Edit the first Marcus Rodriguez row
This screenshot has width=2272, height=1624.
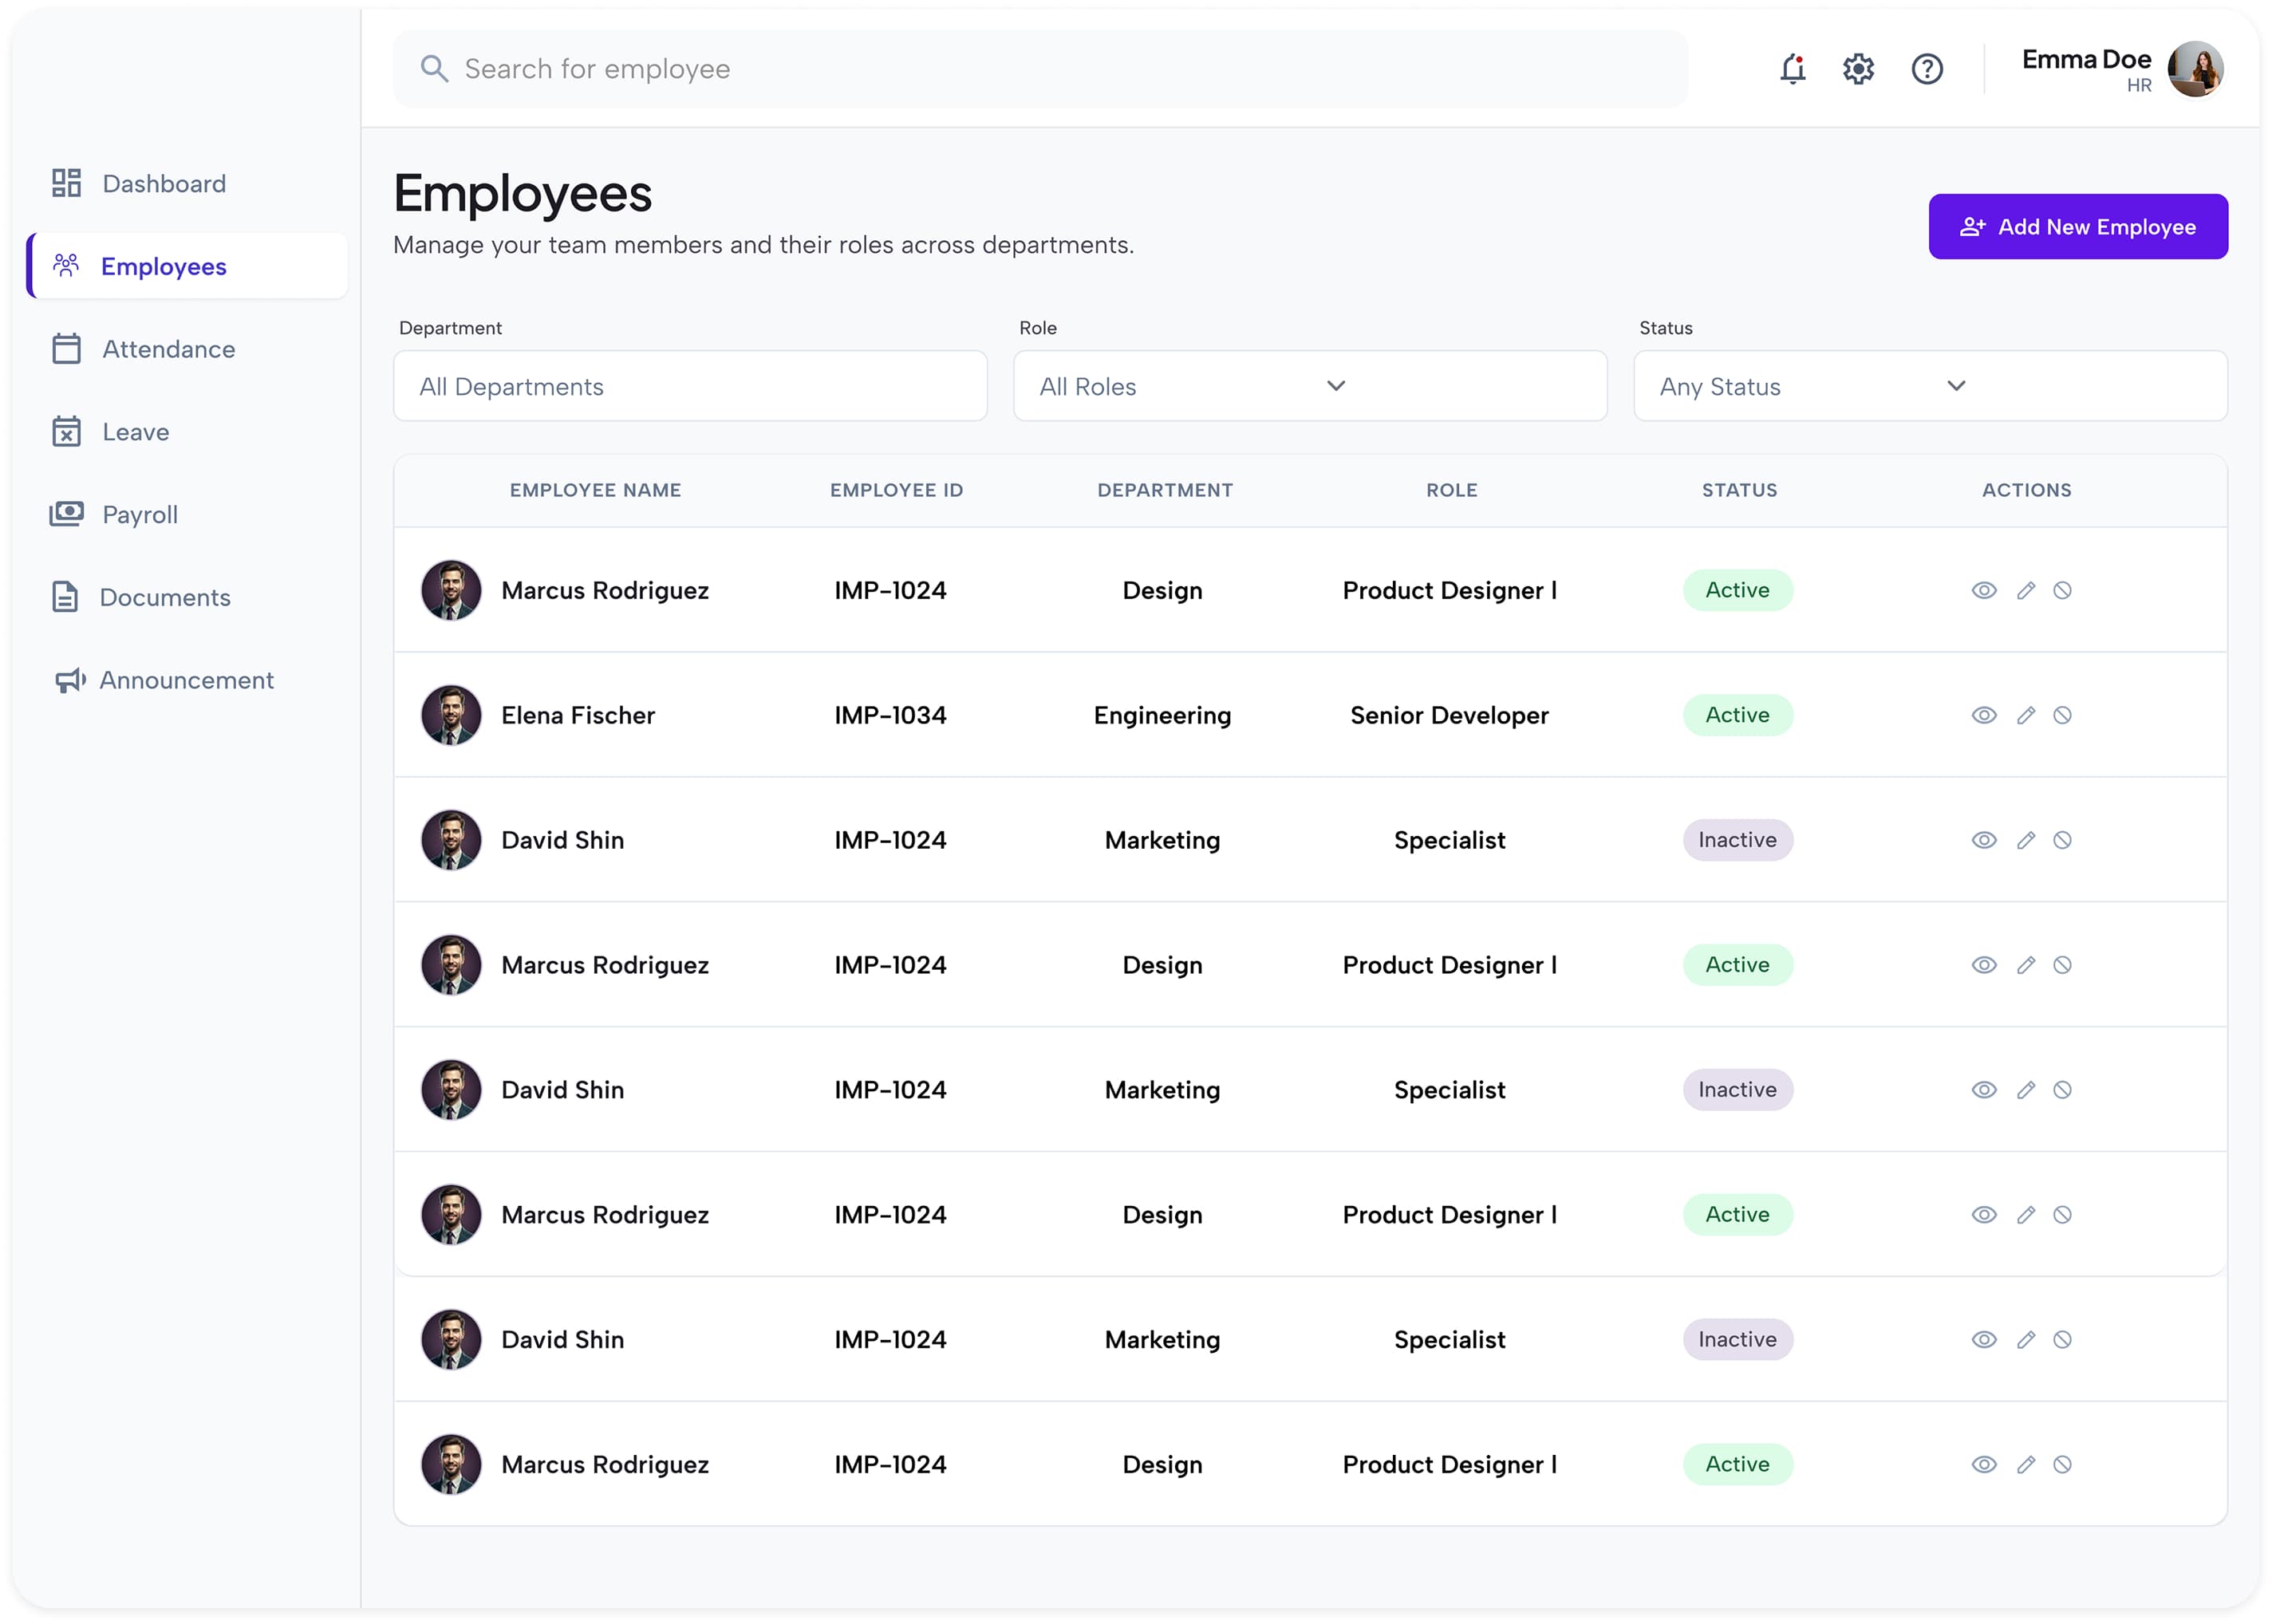(2025, 590)
